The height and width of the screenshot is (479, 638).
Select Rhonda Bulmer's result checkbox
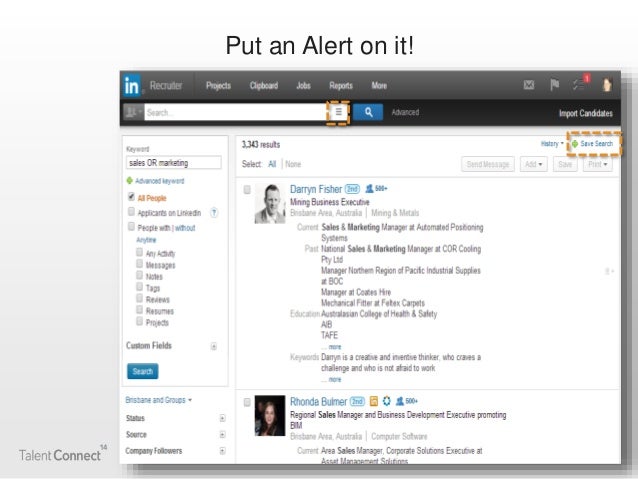pos(247,402)
